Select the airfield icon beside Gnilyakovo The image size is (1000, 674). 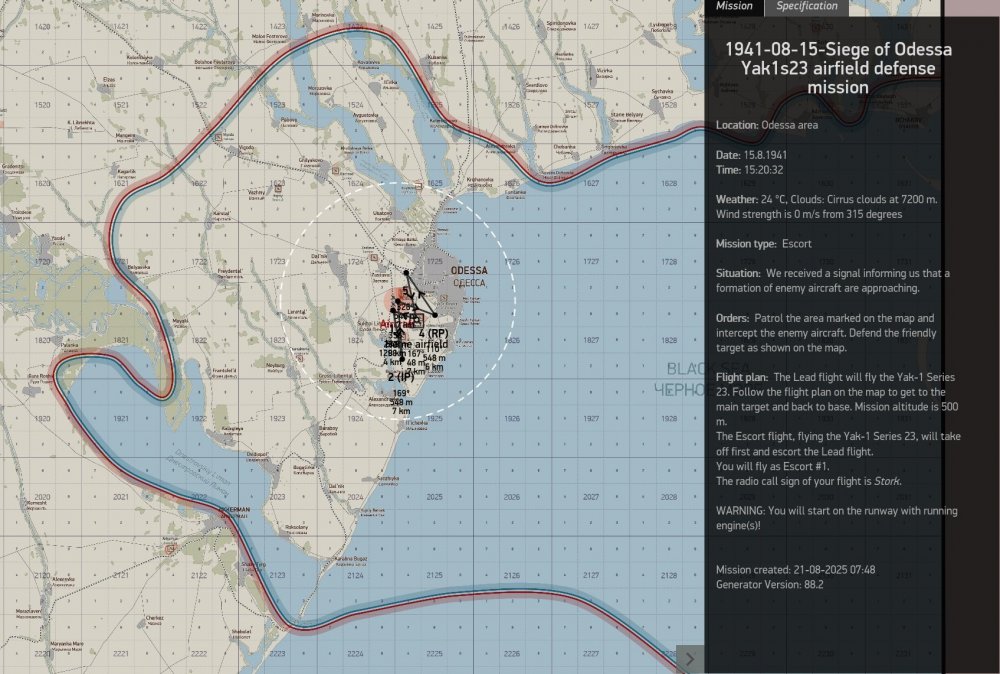[335, 170]
